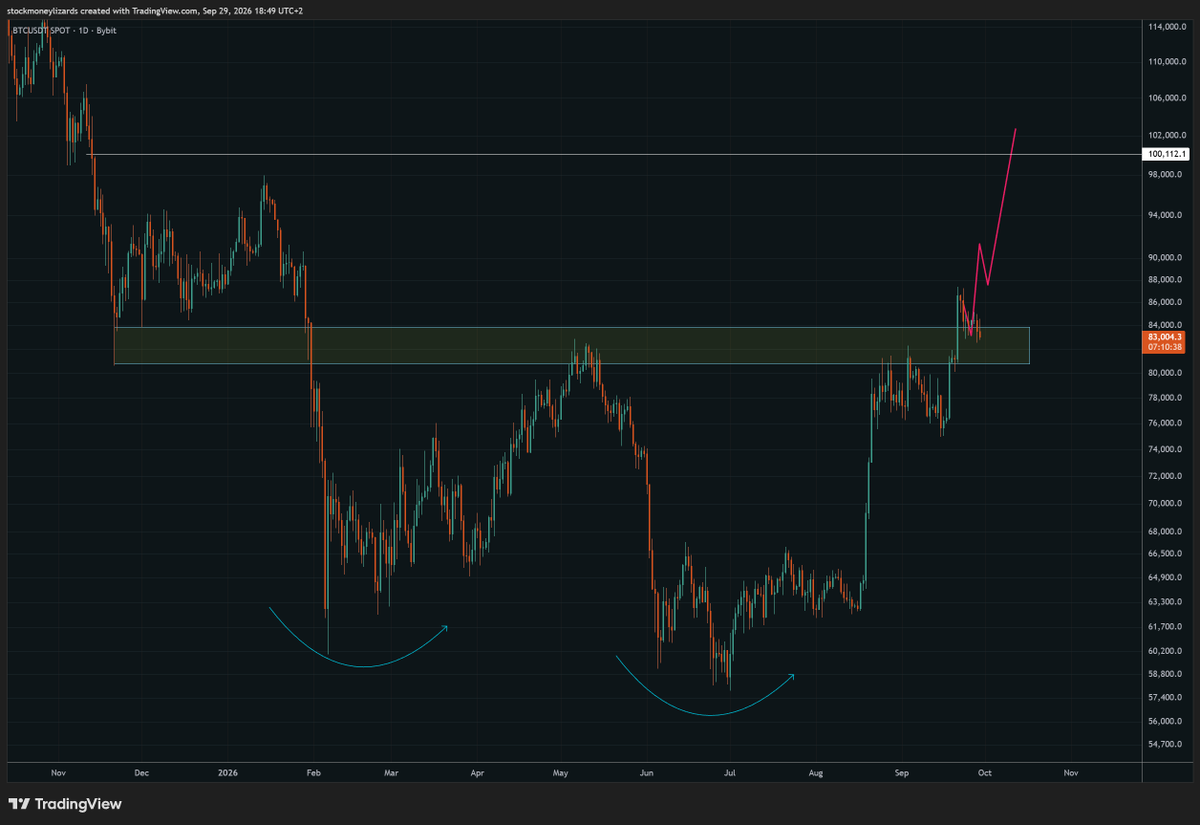
Task: Click the 102,000.0 price axis label
Action: pos(1167,135)
